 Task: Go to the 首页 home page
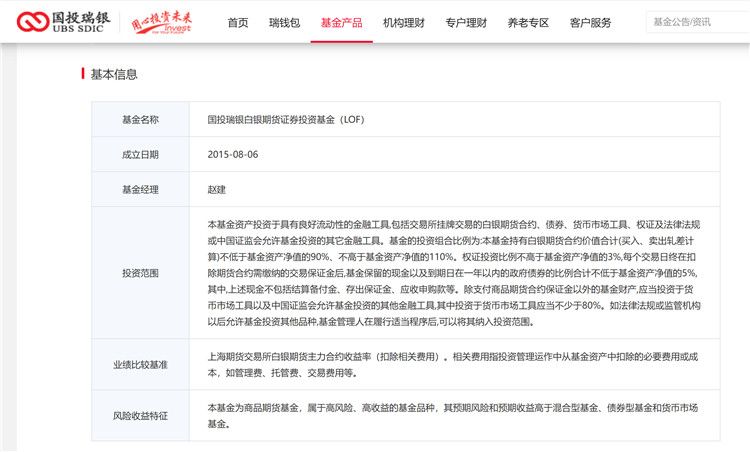238,22
